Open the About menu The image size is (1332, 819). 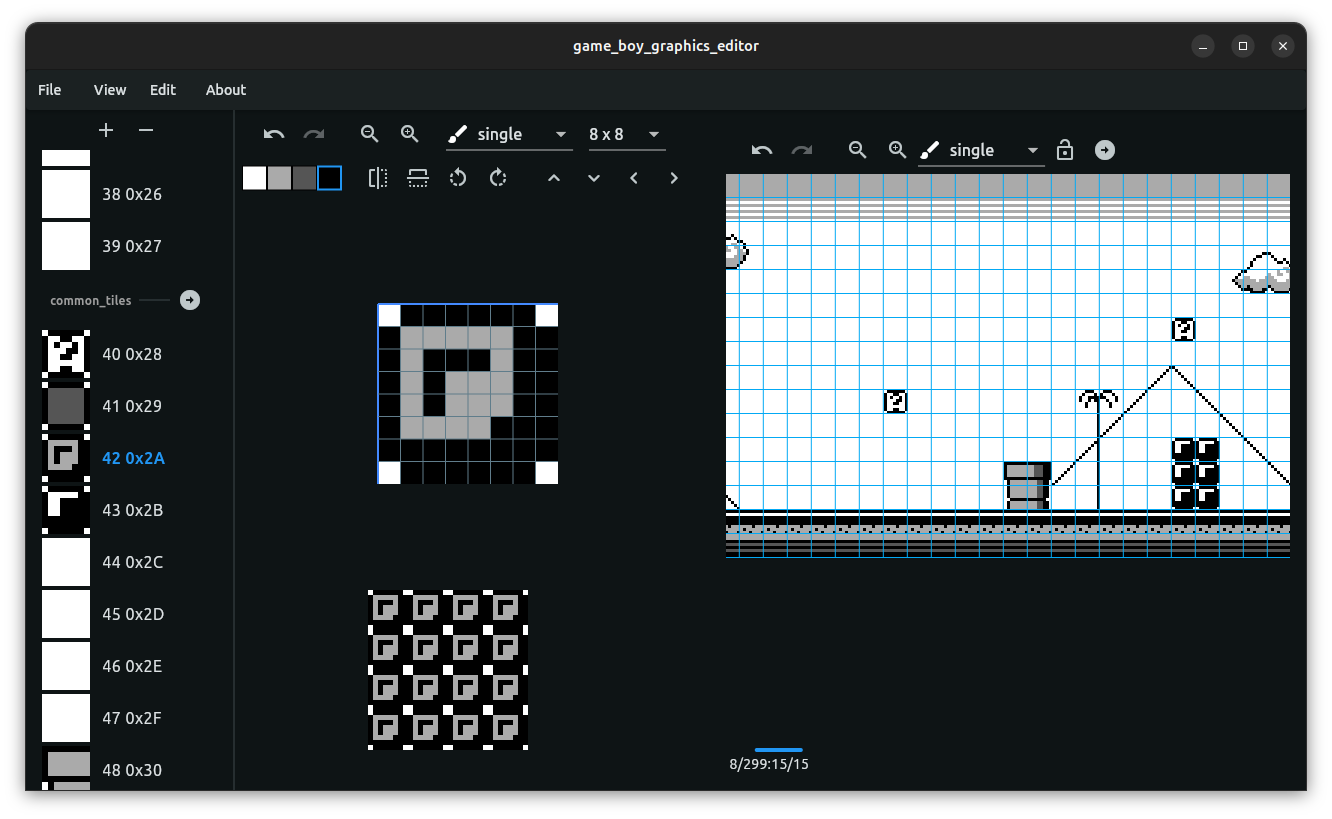[x=226, y=90]
